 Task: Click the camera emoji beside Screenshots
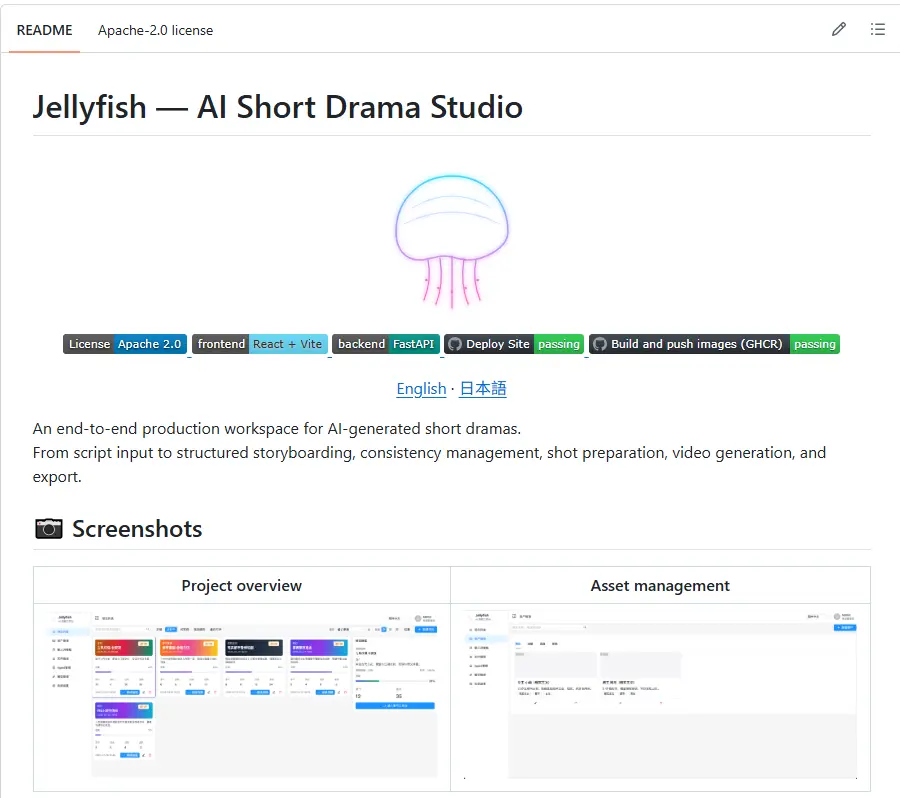(x=49, y=529)
